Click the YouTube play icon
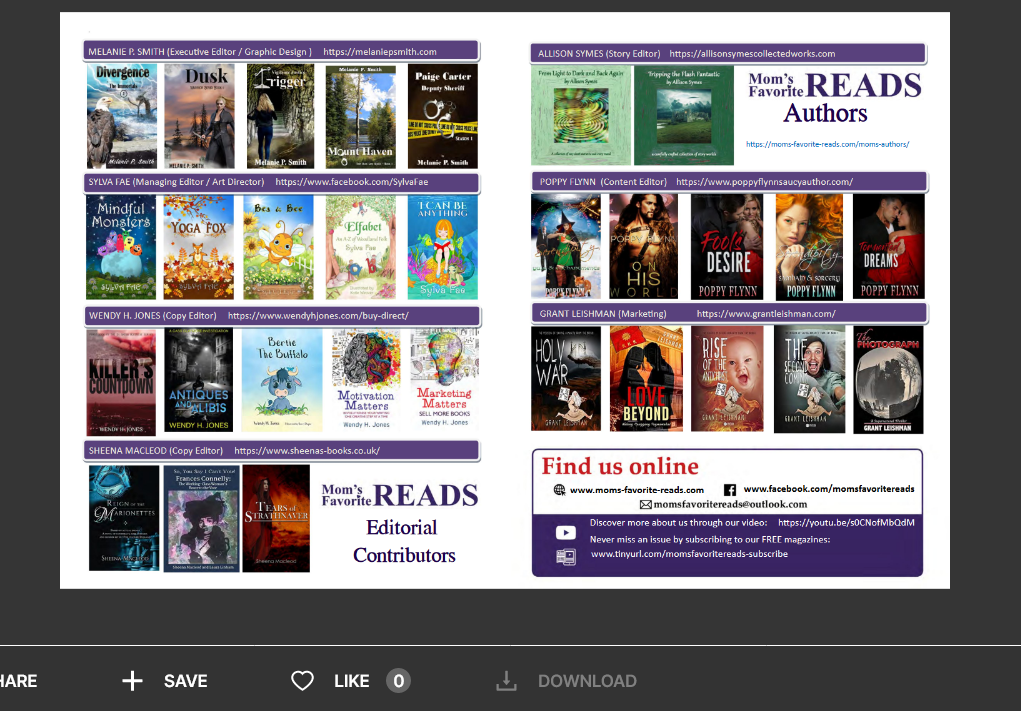The image size is (1021, 711). pos(565,533)
